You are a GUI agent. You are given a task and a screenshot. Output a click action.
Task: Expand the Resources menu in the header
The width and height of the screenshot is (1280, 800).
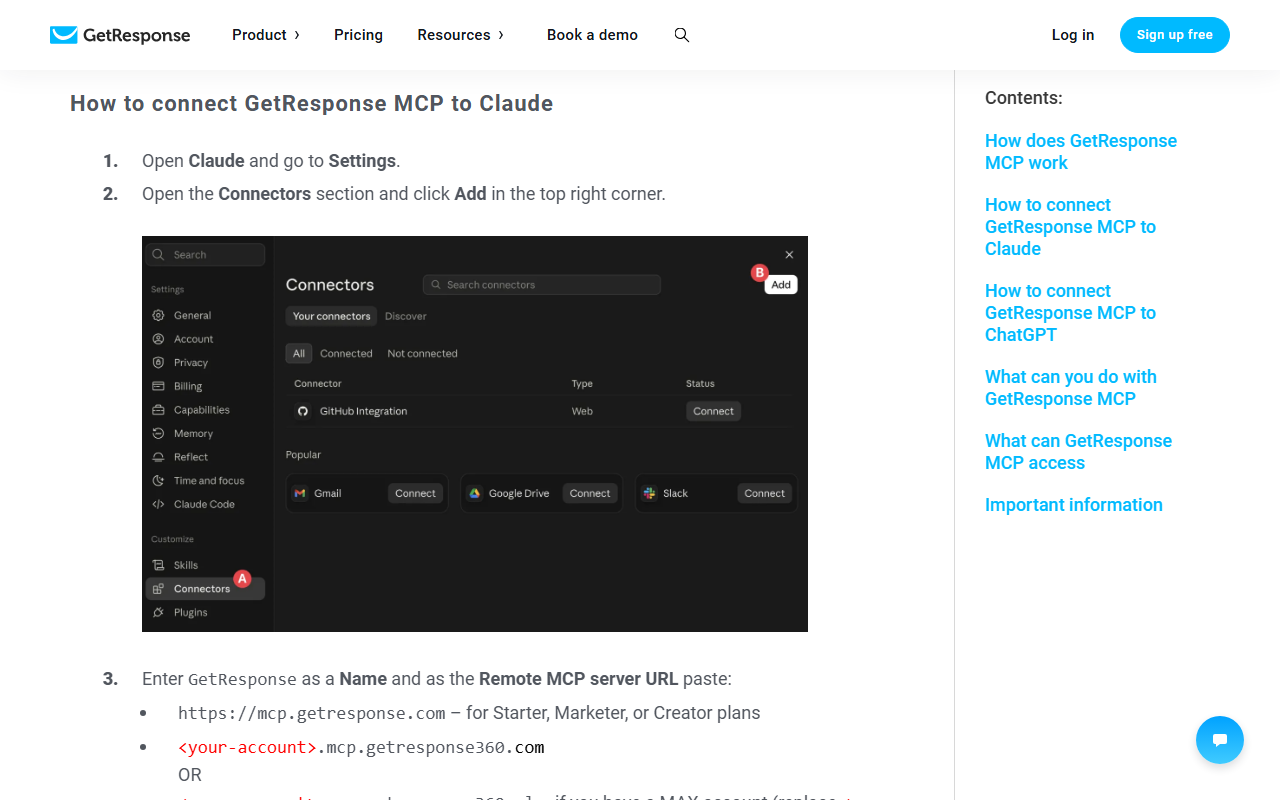tap(461, 35)
